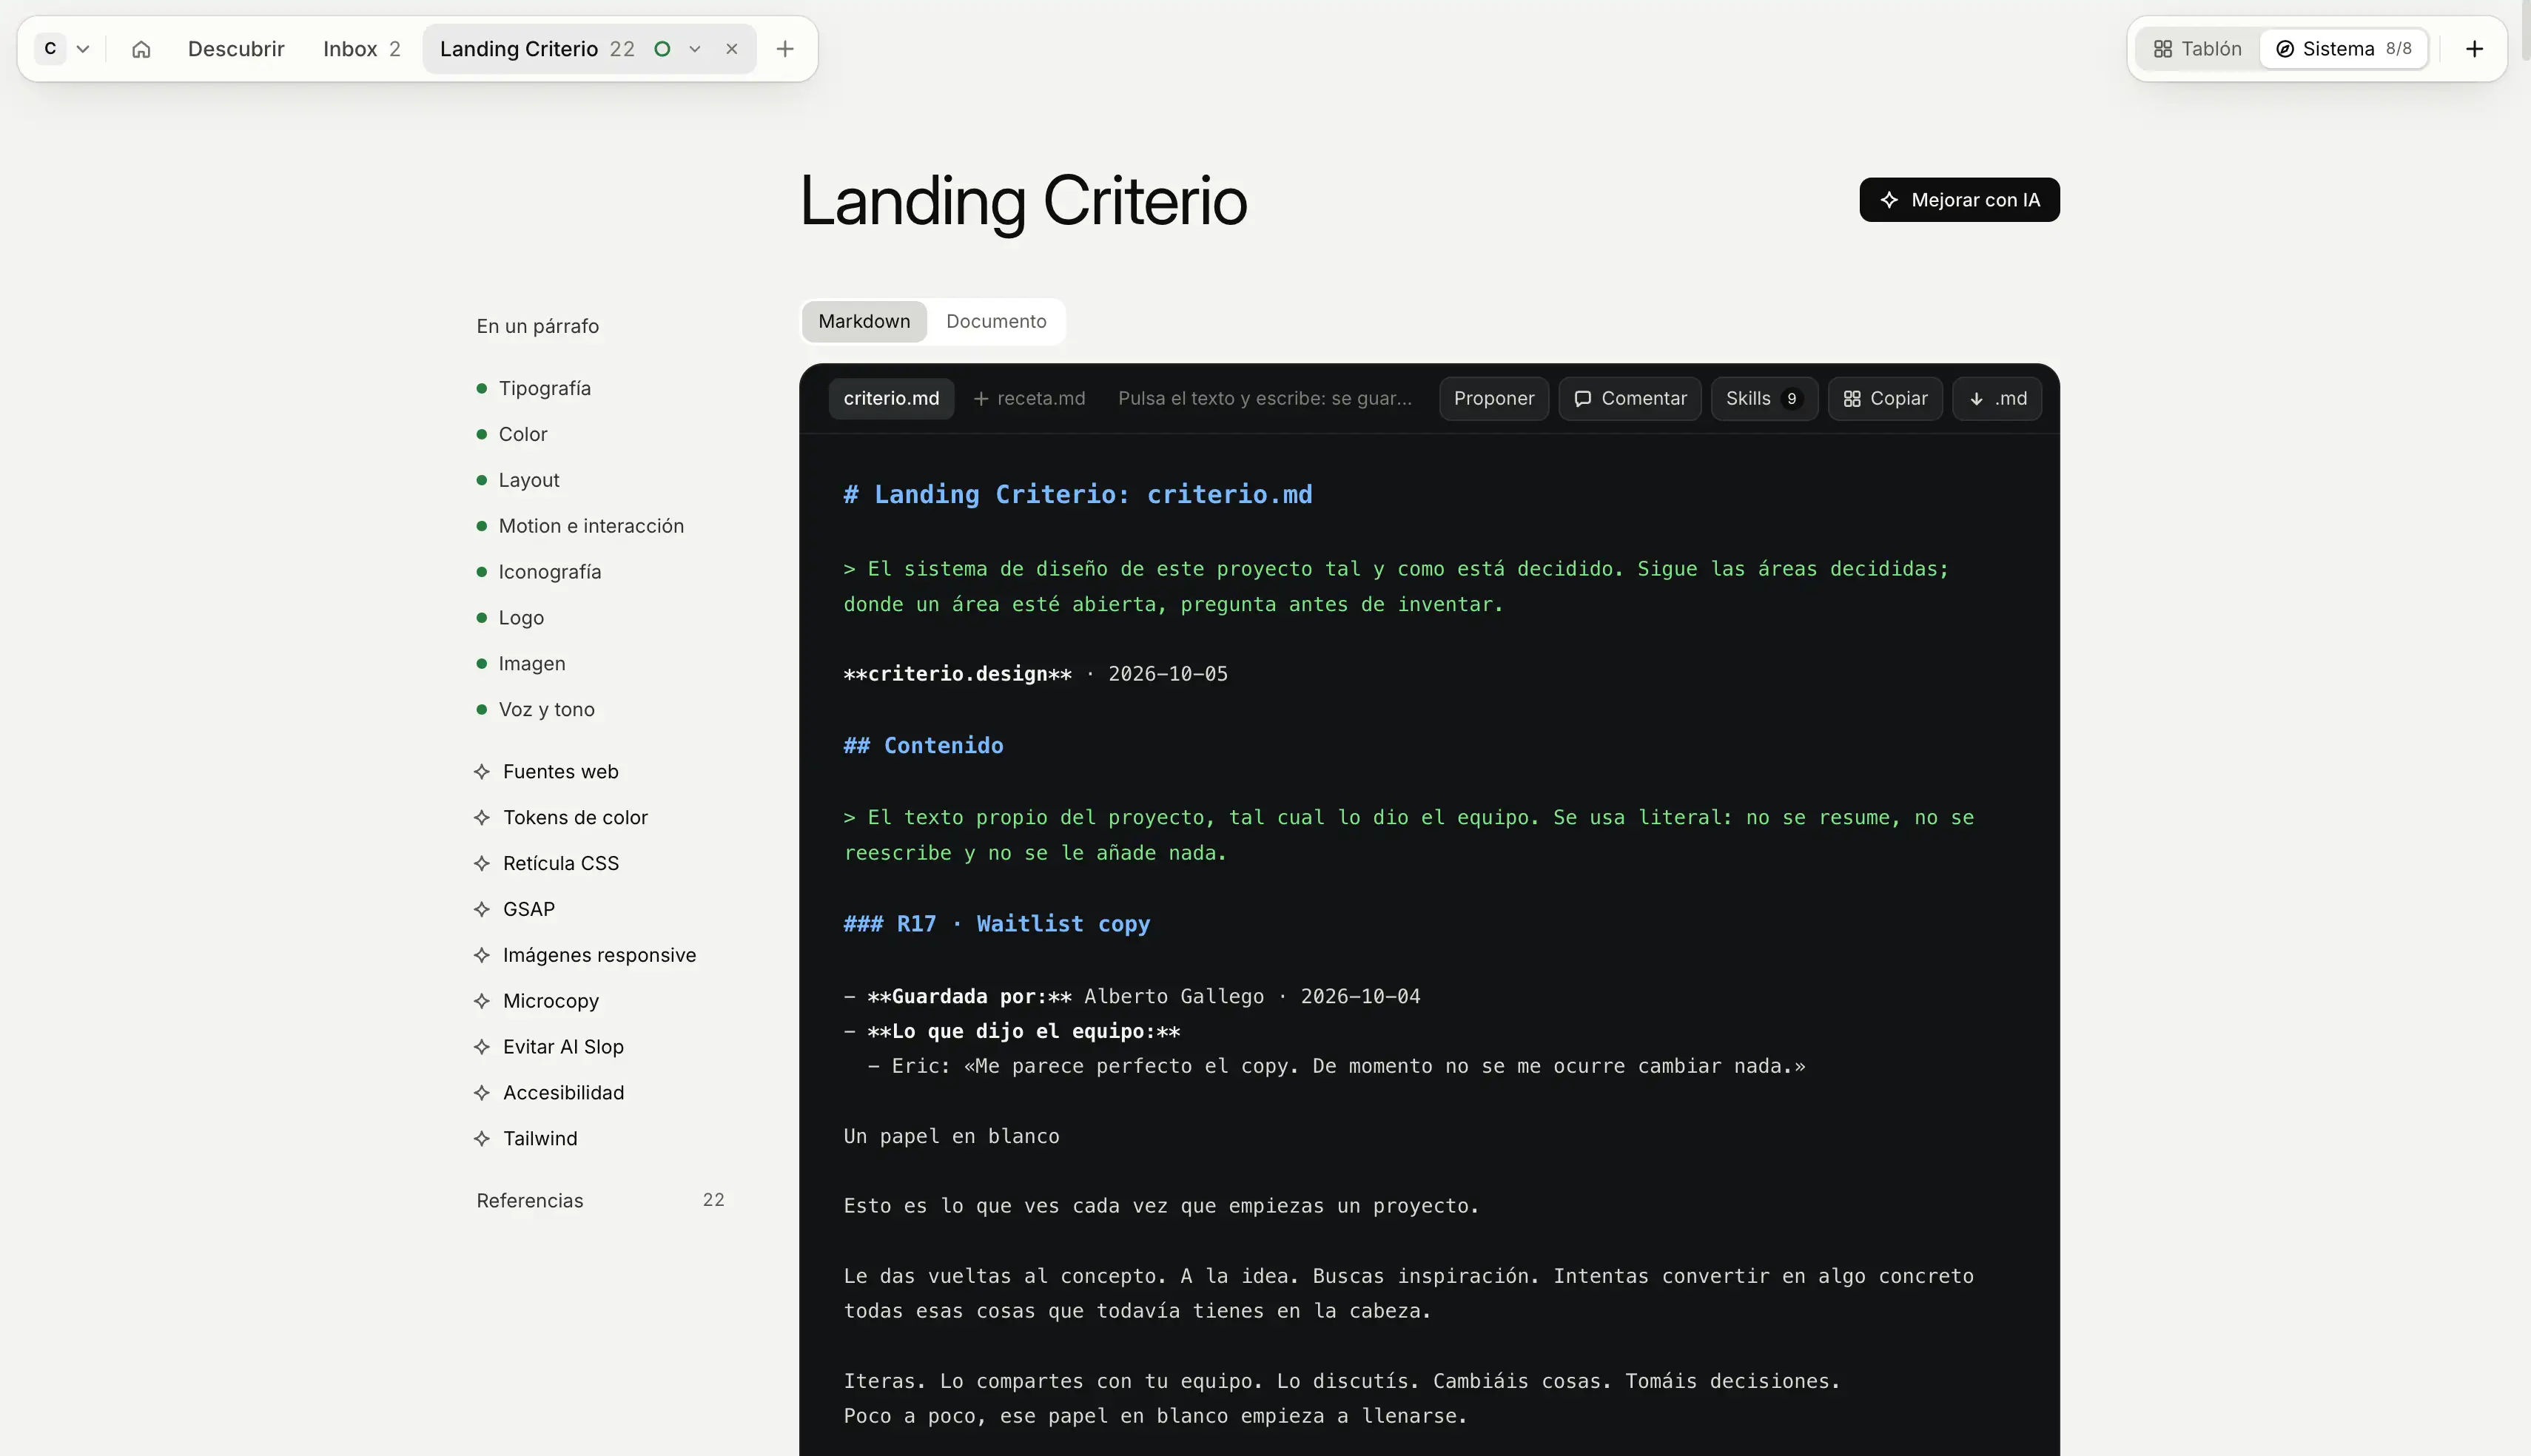Select the Documento view toggle
Image resolution: width=2531 pixels, height=1456 pixels.
coord(996,321)
